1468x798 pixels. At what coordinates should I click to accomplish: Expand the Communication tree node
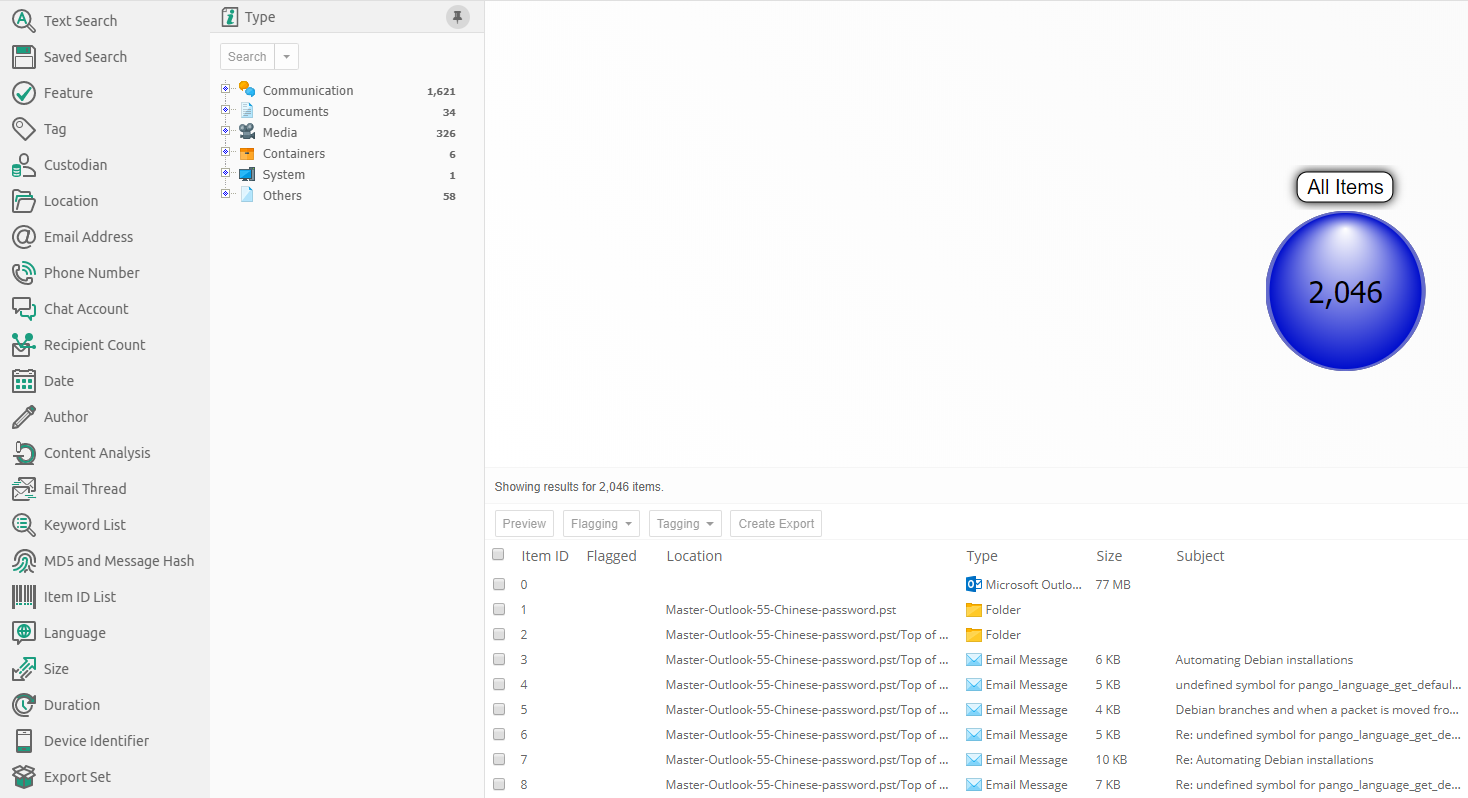[226, 89]
